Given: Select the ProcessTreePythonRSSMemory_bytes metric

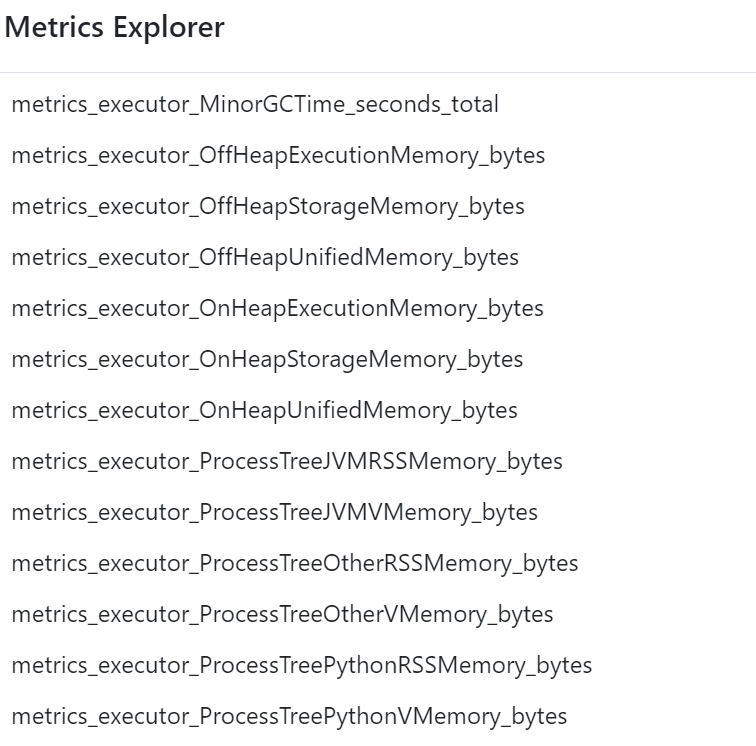Looking at the screenshot, I should [301, 665].
